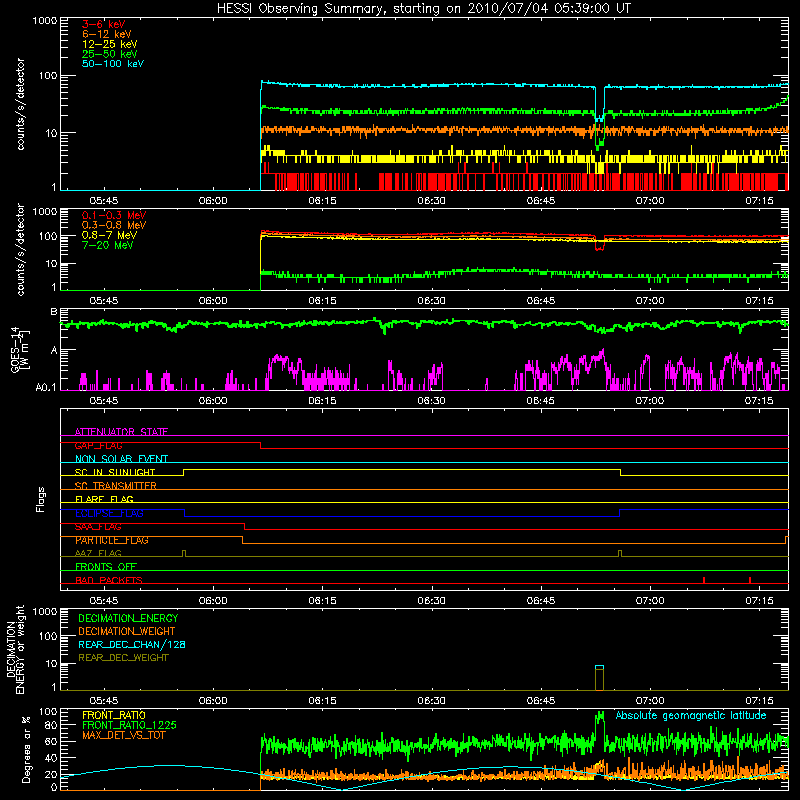Select the 12-25 keV legend label
The height and width of the screenshot is (800, 800).
coord(109,44)
